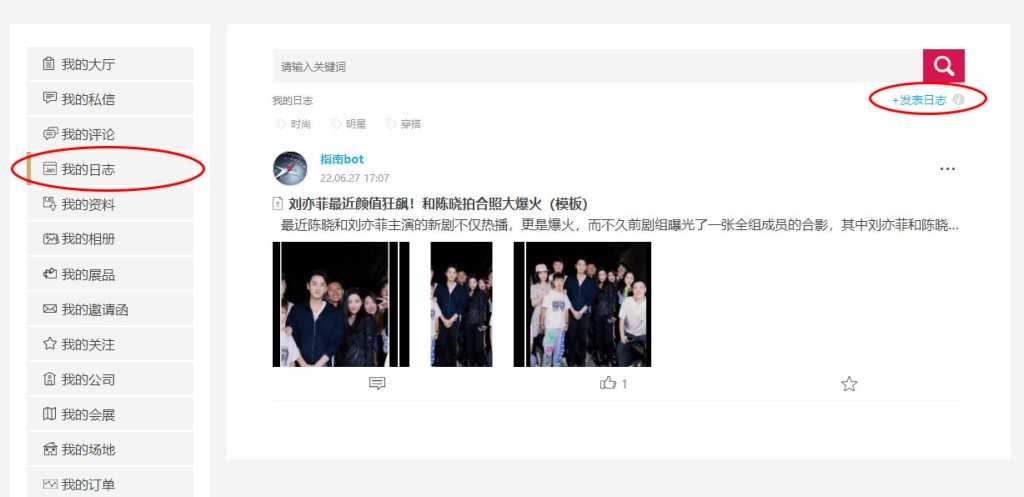Like the post with thumbs-up icon
Image resolution: width=1024 pixels, height=497 pixels.
pyautogui.click(x=608, y=383)
